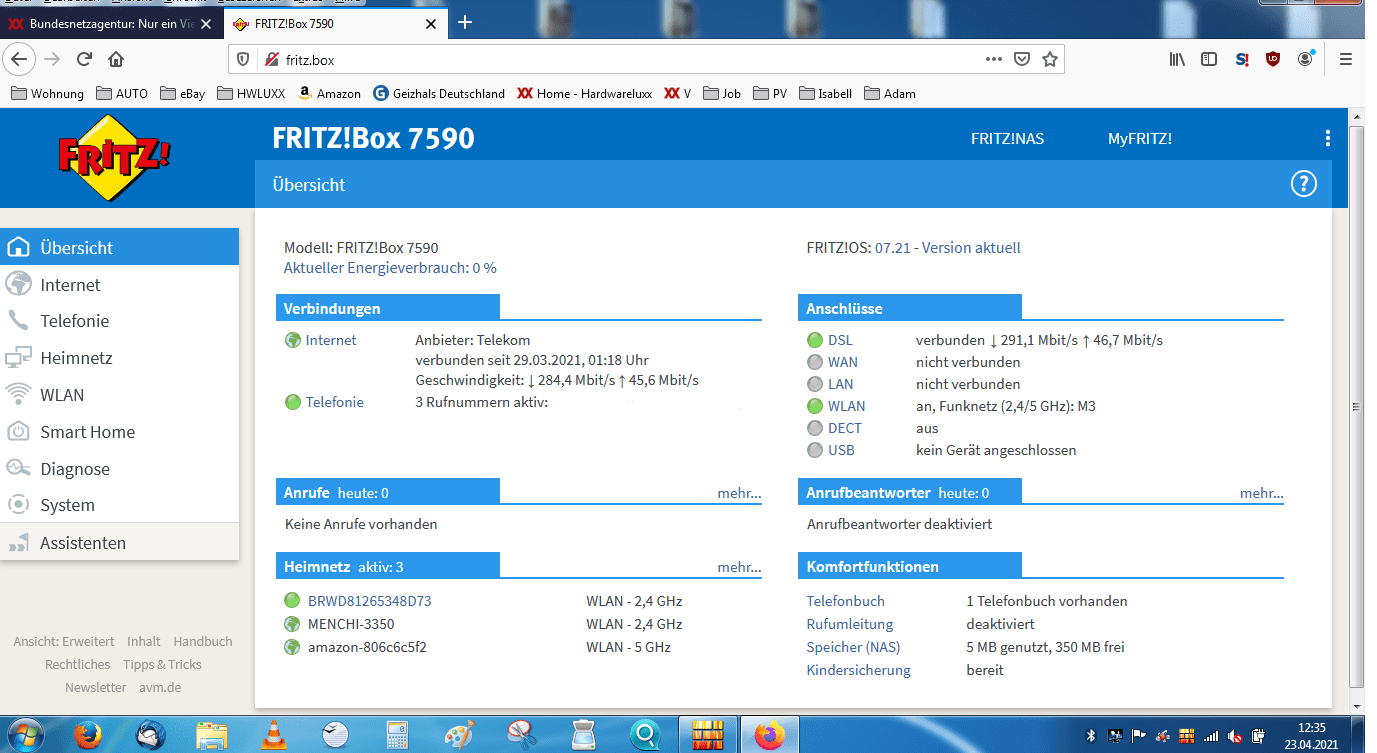Screen dimensions: 1377x753
Task: Reload the page with the refresh button
Action: point(84,60)
